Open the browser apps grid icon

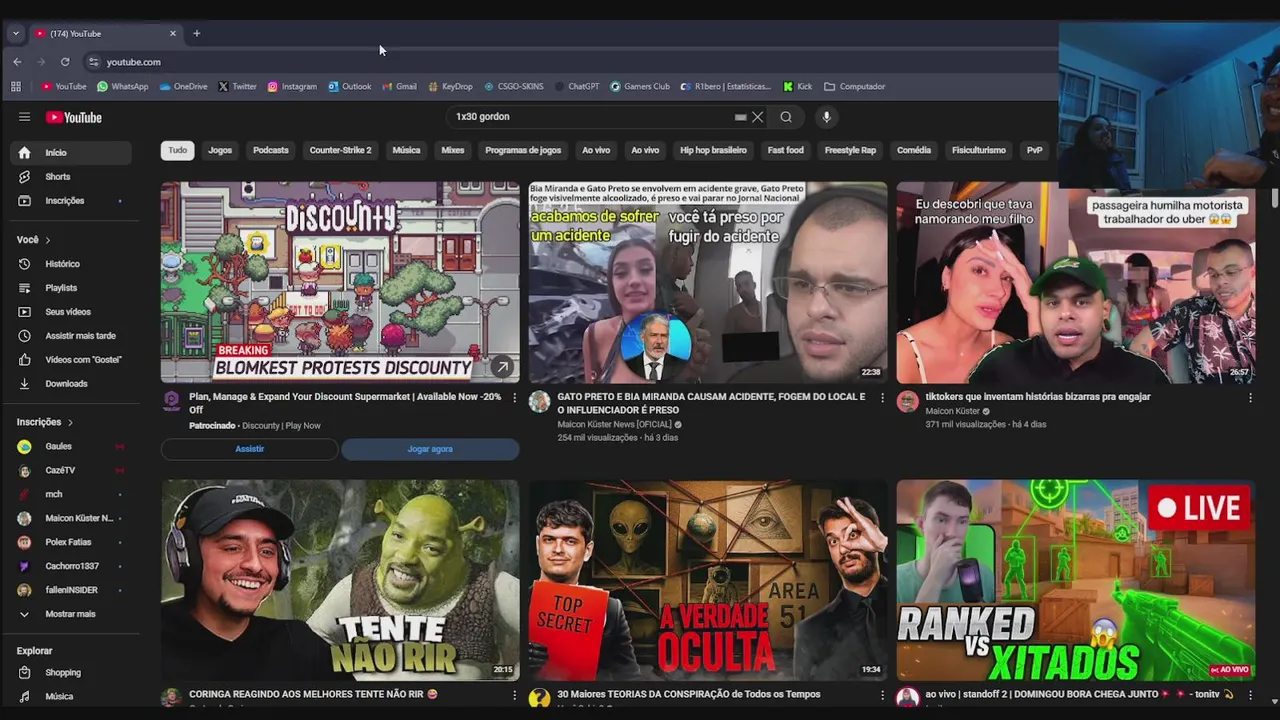[x=16, y=87]
